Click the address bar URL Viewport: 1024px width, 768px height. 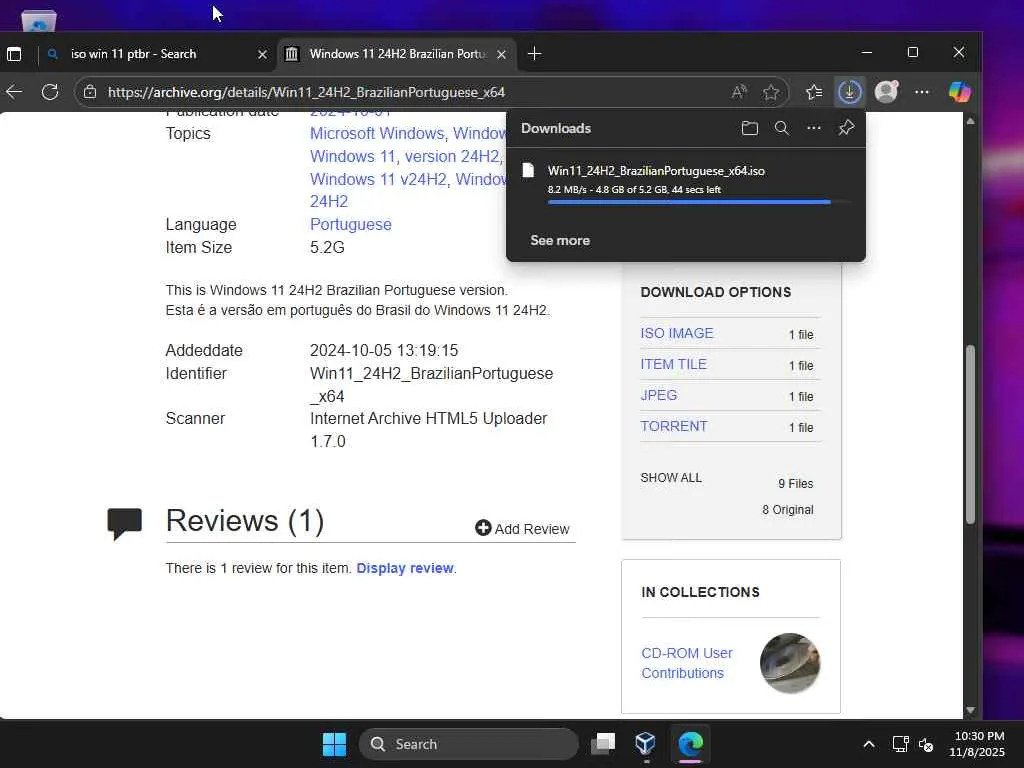coord(306,92)
